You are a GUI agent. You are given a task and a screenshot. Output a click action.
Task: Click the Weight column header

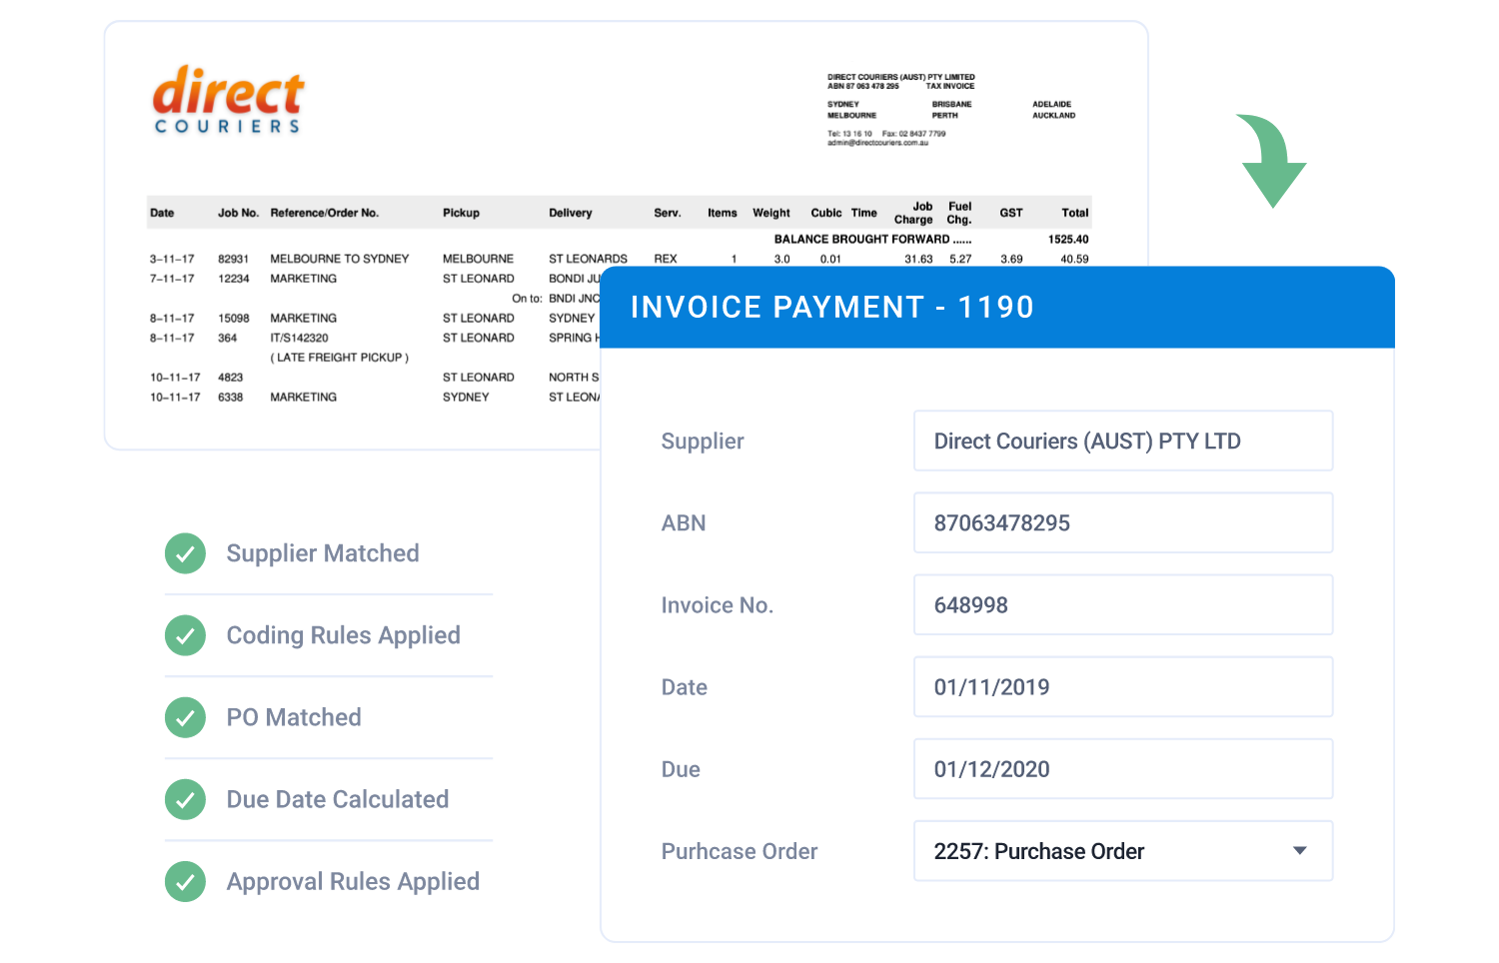pyautogui.click(x=771, y=213)
